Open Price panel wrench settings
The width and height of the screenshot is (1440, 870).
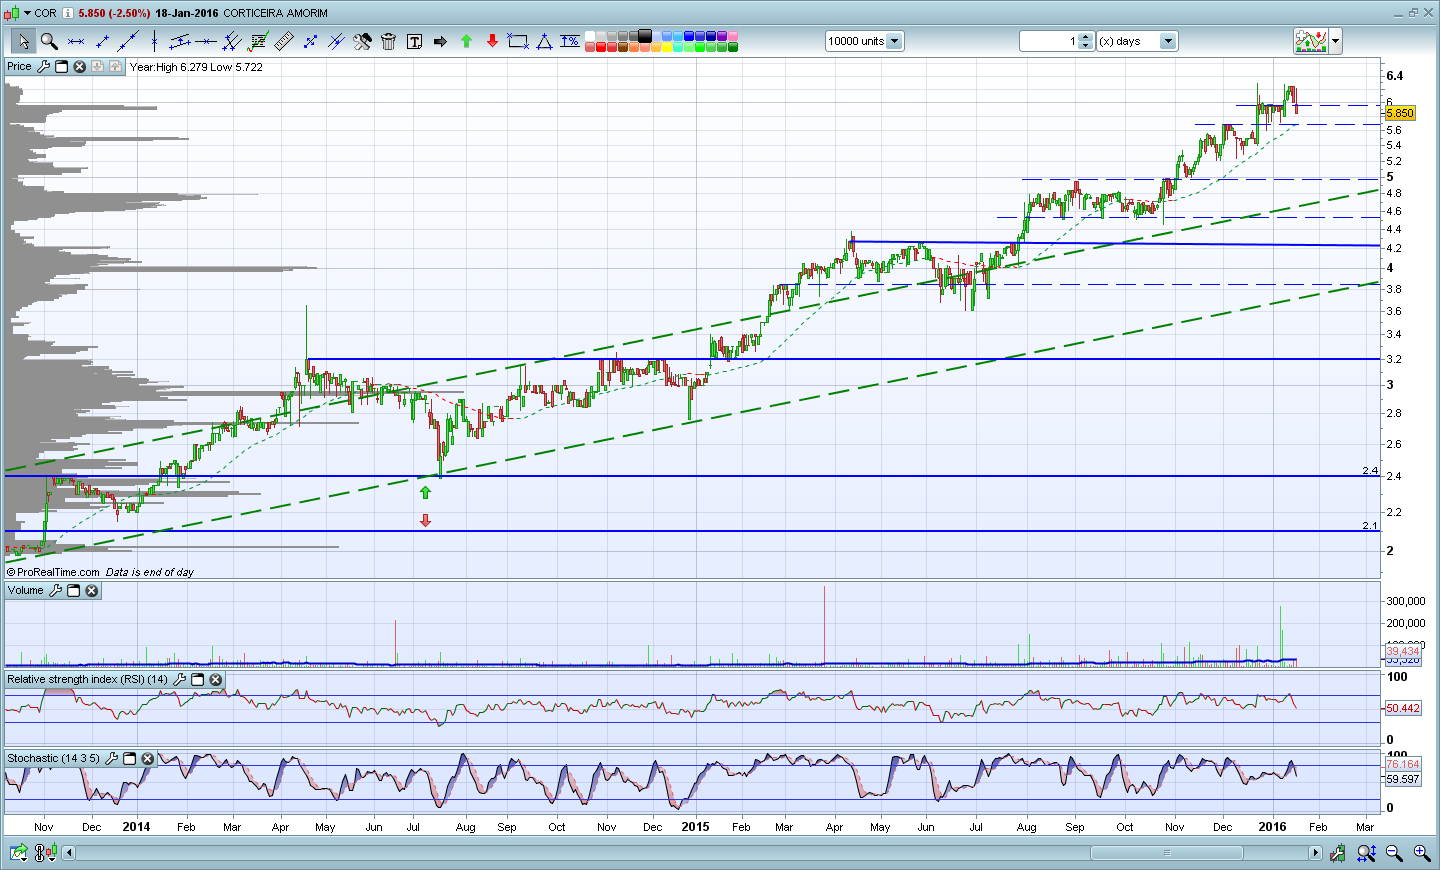click(x=43, y=66)
